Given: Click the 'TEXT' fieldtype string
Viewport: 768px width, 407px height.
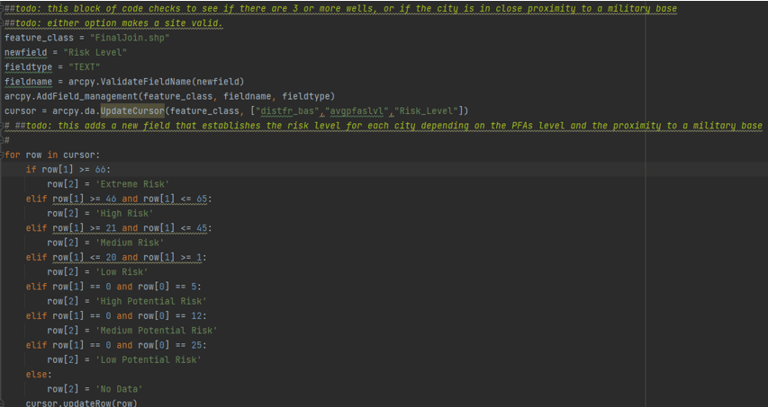Looking at the screenshot, I should (84, 67).
